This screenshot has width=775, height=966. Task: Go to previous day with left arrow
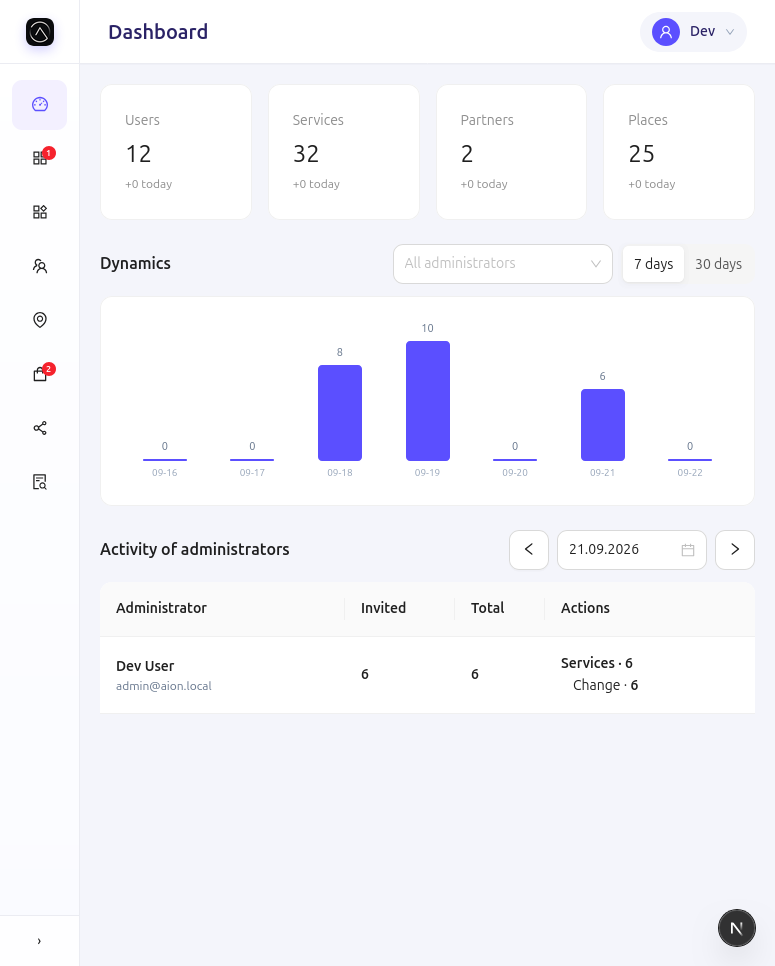529,550
